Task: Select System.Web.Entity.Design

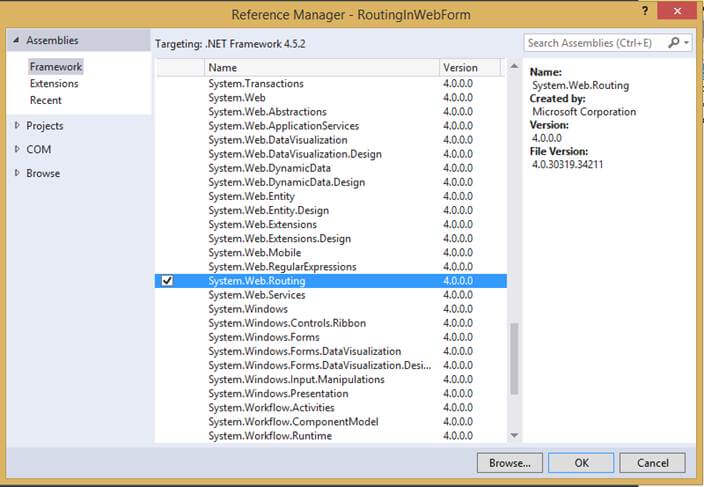Action: pyautogui.click(x=331, y=211)
